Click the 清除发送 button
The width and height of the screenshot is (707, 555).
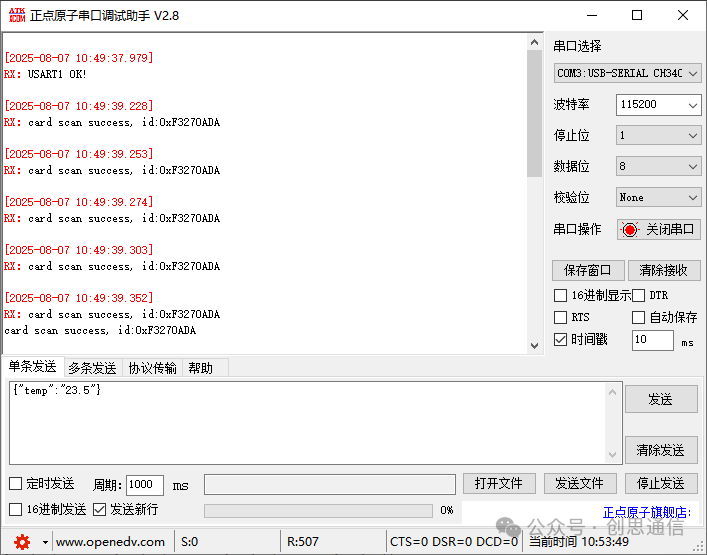pyautogui.click(x=661, y=450)
